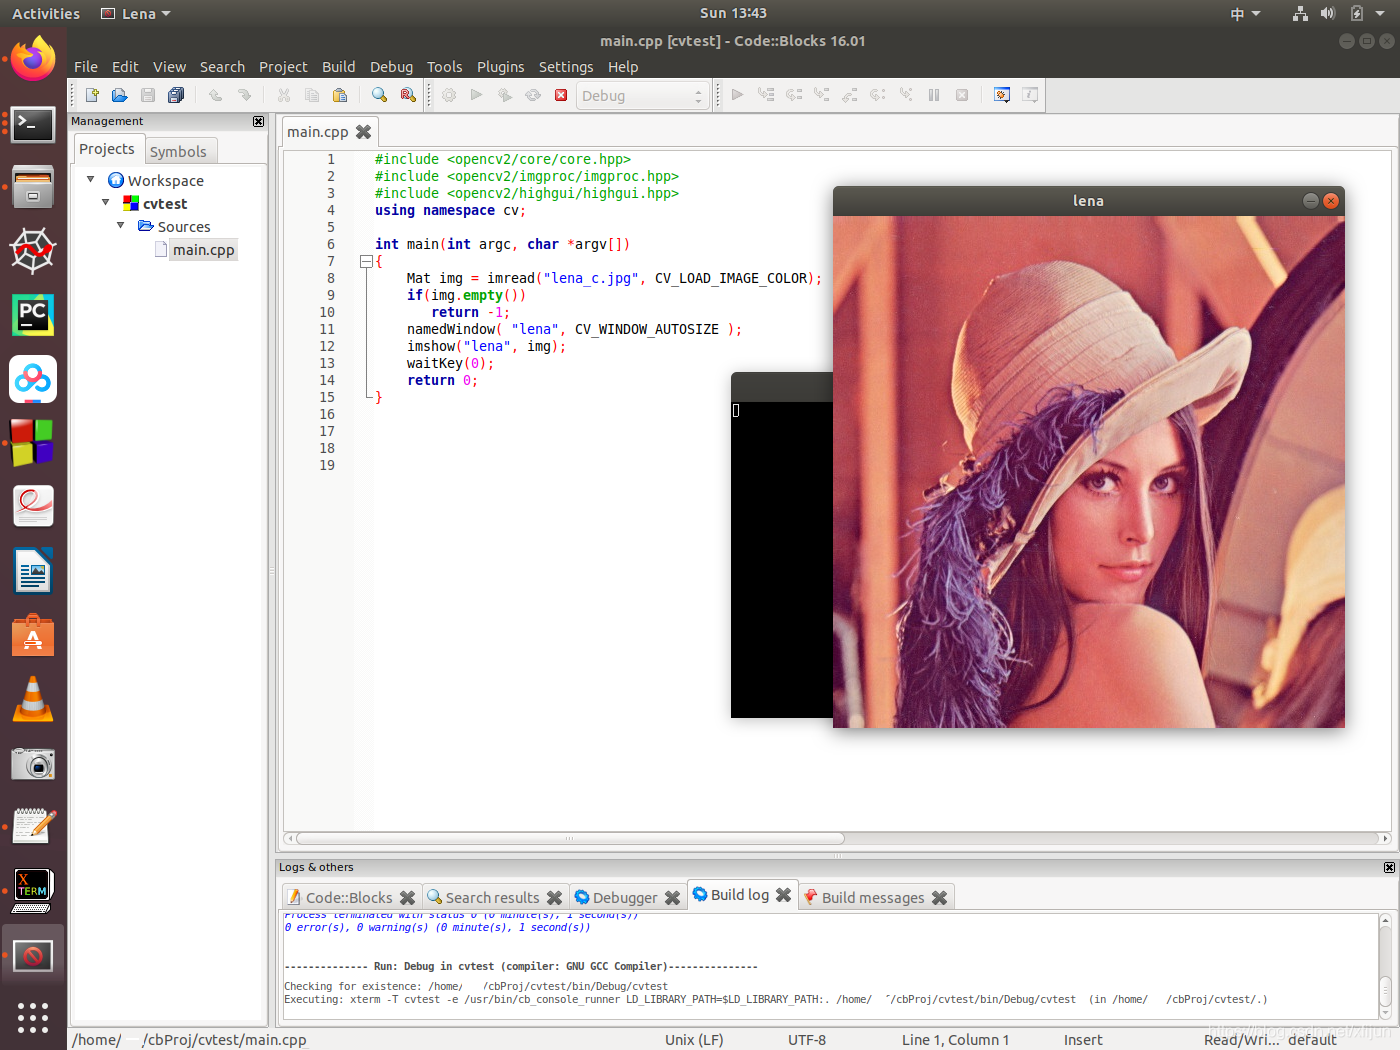
Task: Open the Code::Blocks log tab
Action: click(349, 897)
